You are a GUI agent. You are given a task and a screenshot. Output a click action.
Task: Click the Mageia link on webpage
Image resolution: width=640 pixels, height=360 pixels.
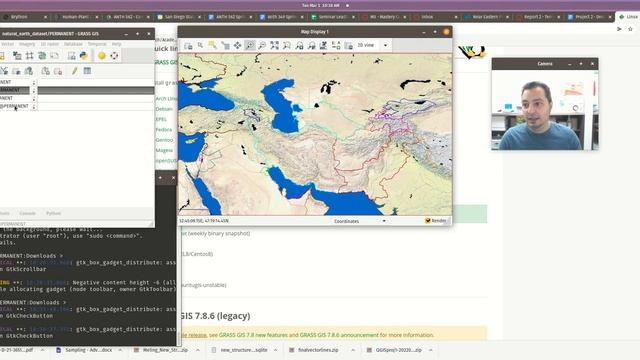pyautogui.click(x=164, y=150)
